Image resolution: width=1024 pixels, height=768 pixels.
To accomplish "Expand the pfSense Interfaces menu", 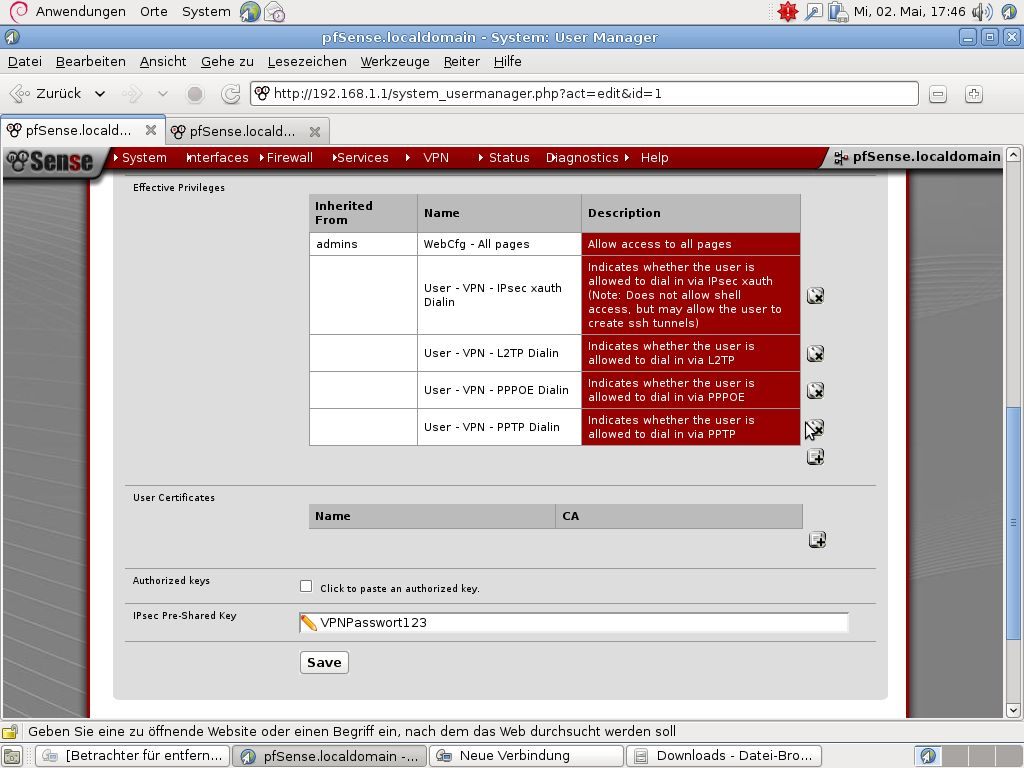I will point(217,157).
